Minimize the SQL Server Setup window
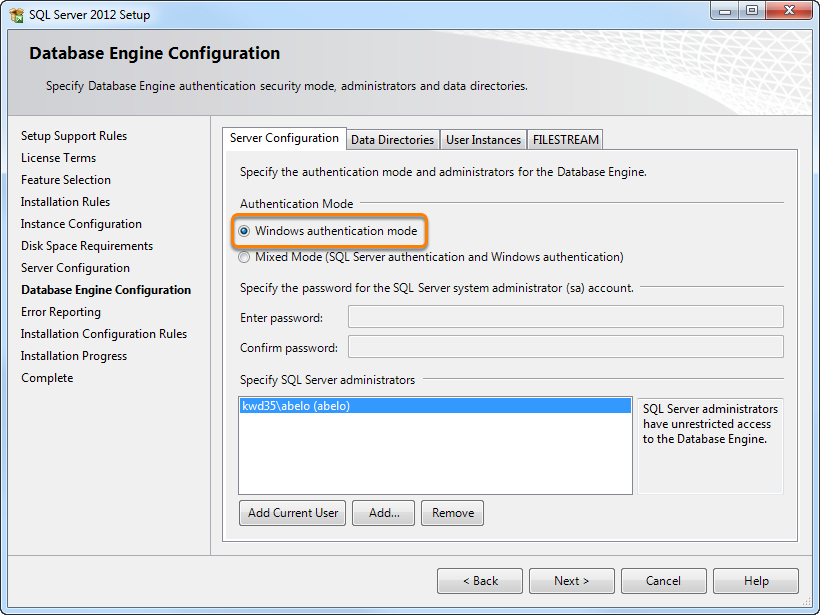The height and width of the screenshot is (615, 820). point(725,10)
